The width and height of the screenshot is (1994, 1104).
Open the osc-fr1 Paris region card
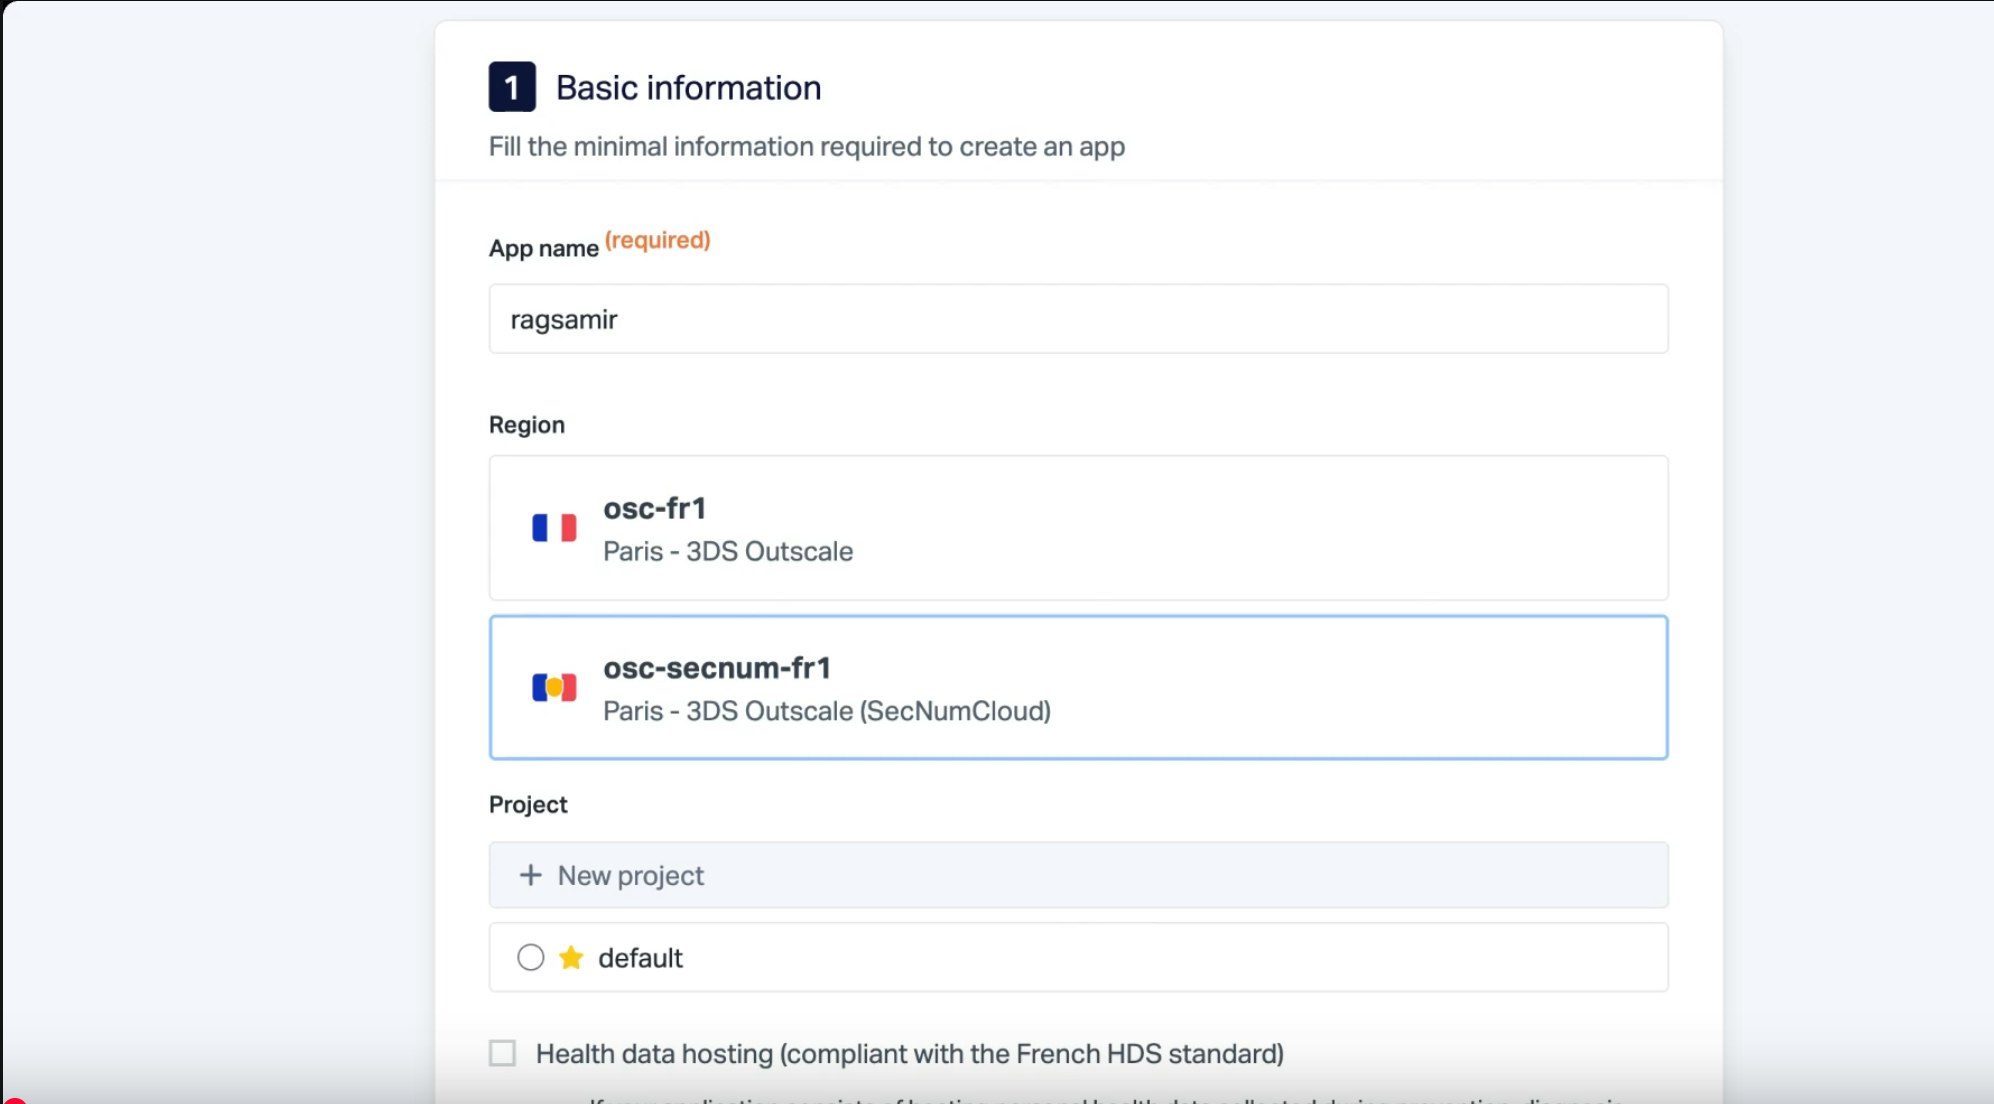[1078, 529]
